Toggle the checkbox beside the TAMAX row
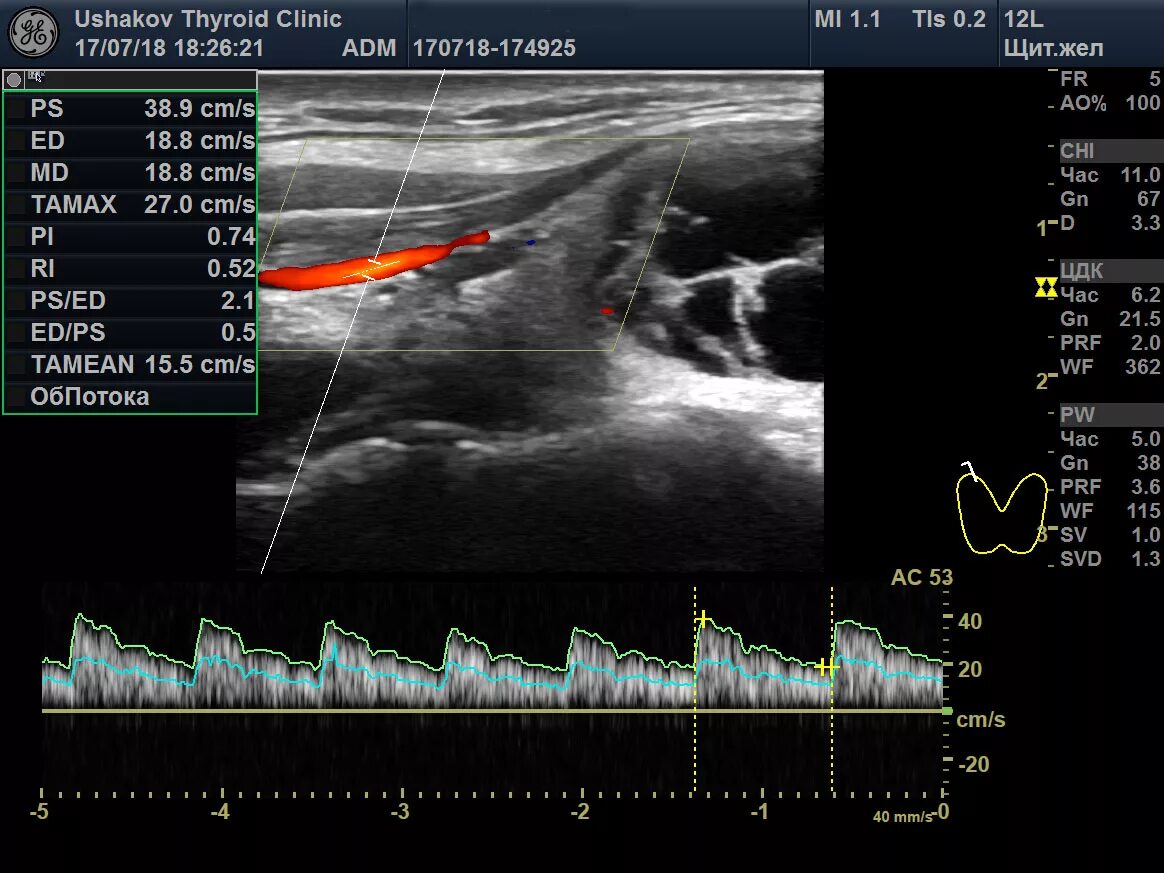Image resolution: width=1164 pixels, height=873 pixels. pyautogui.click(x=16, y=205)
